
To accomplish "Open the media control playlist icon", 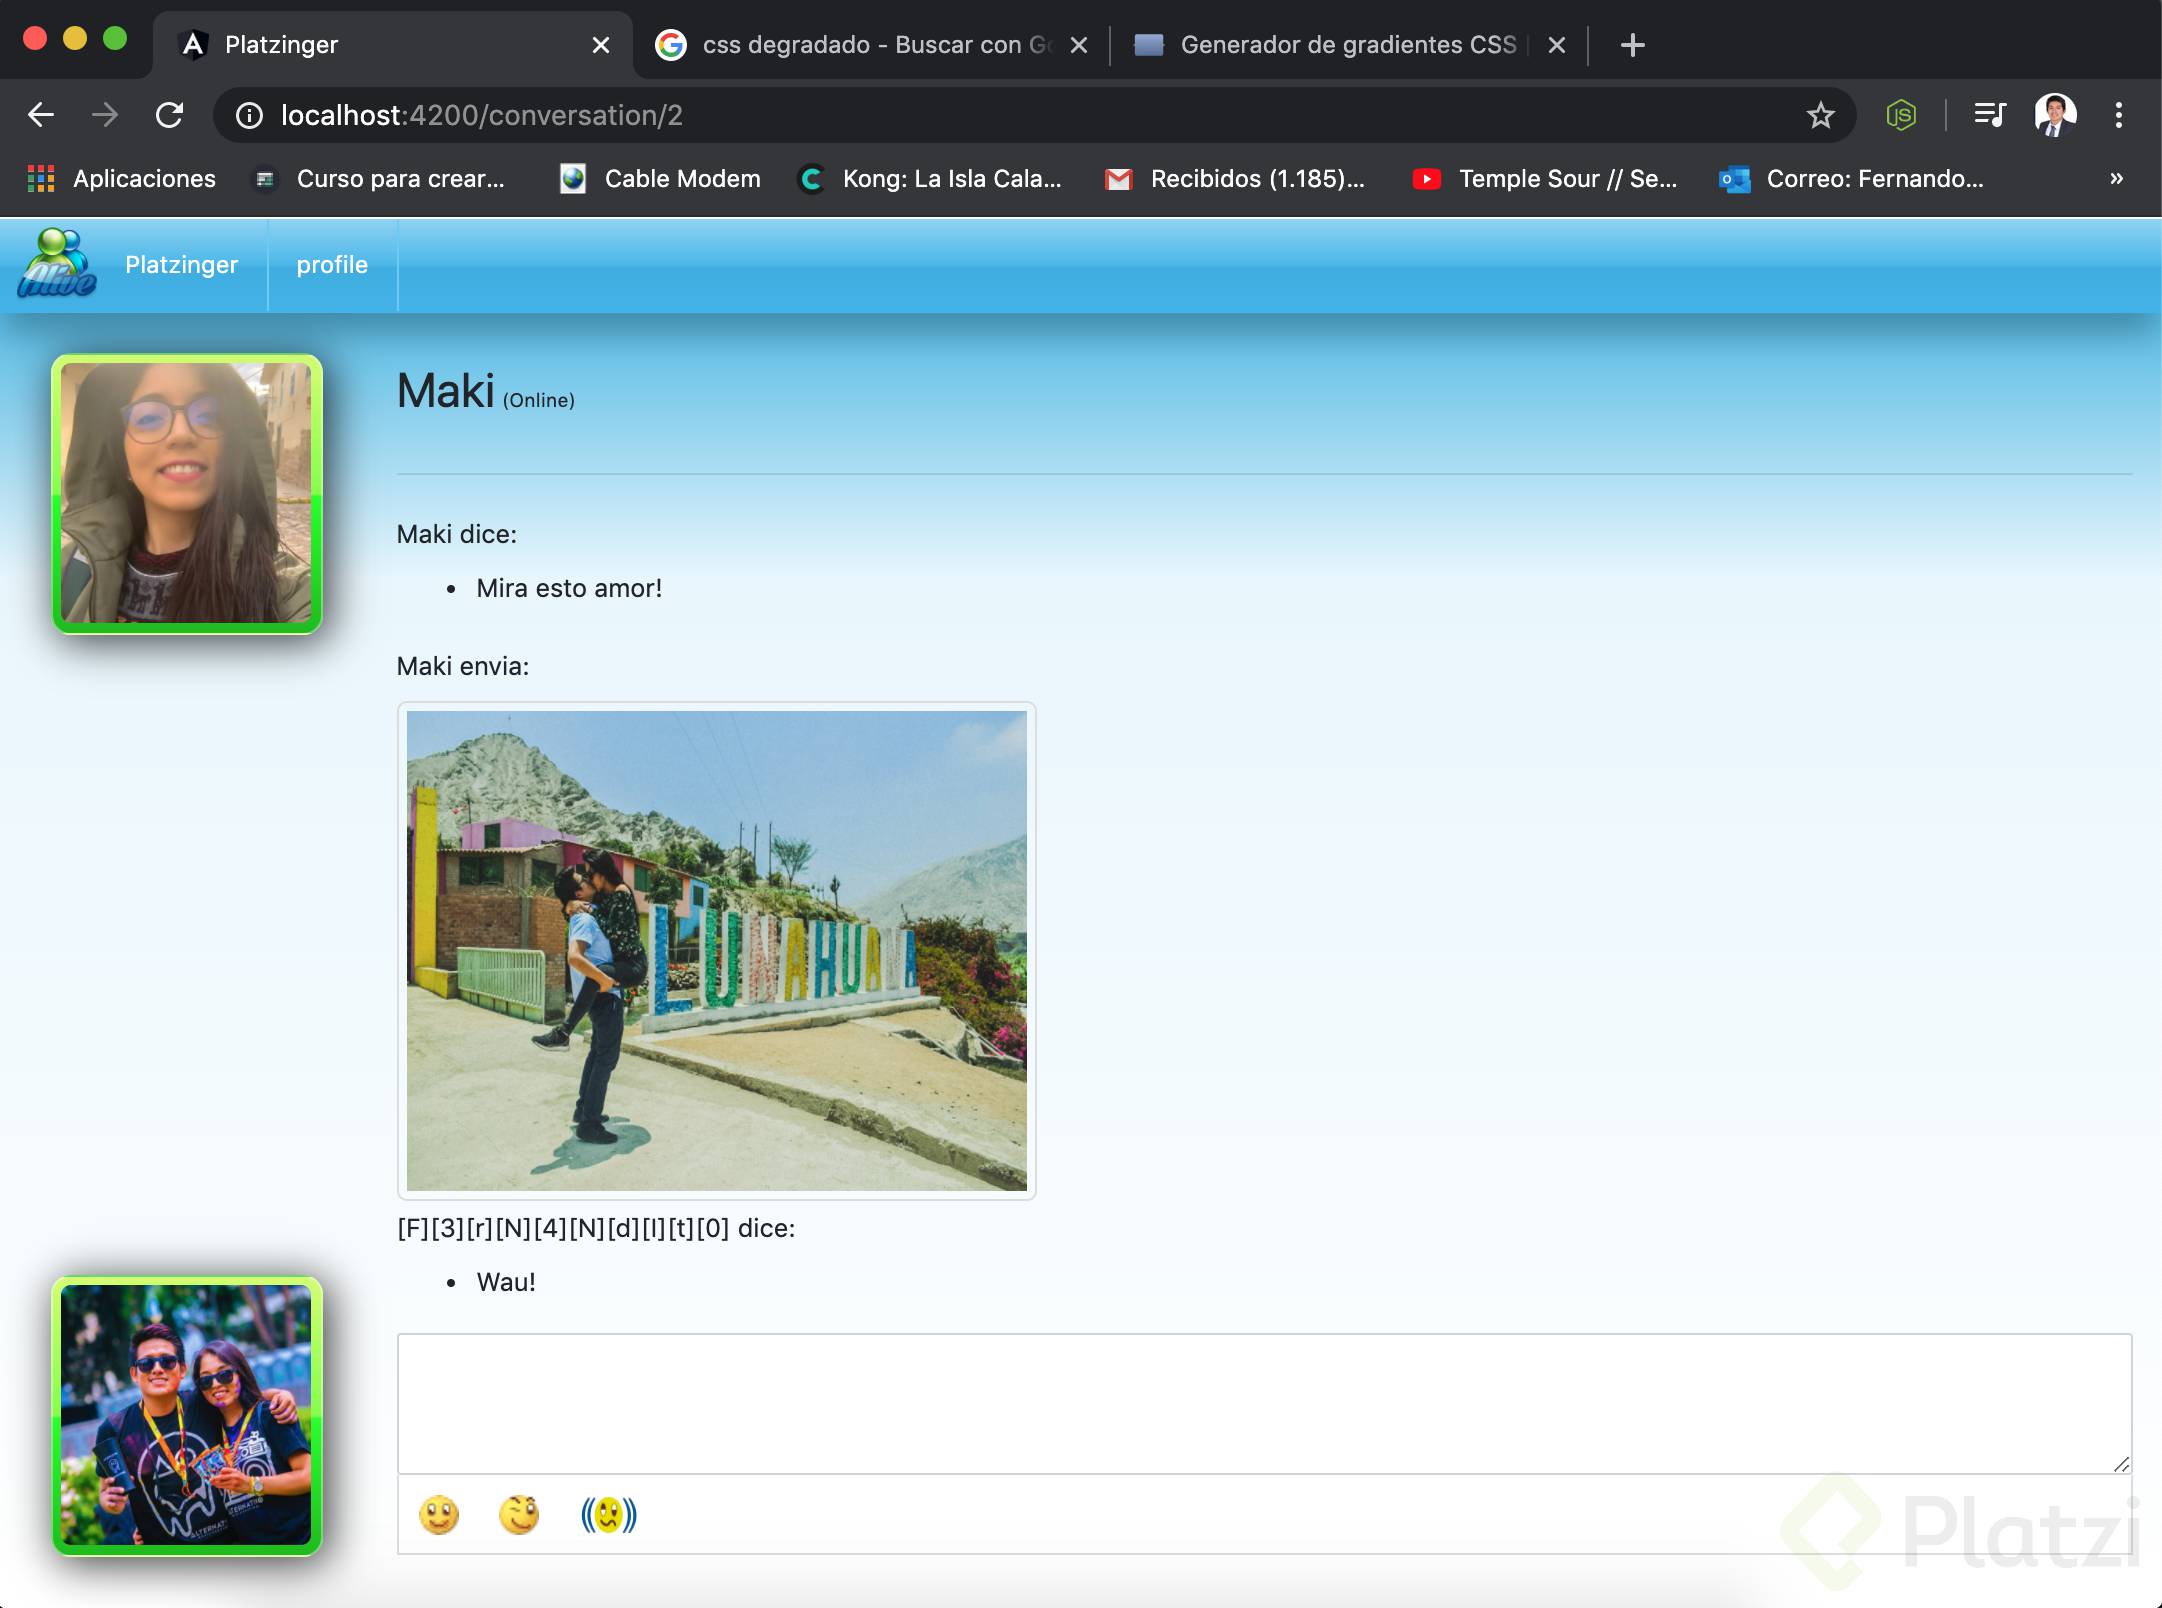I will [1989, 115].
